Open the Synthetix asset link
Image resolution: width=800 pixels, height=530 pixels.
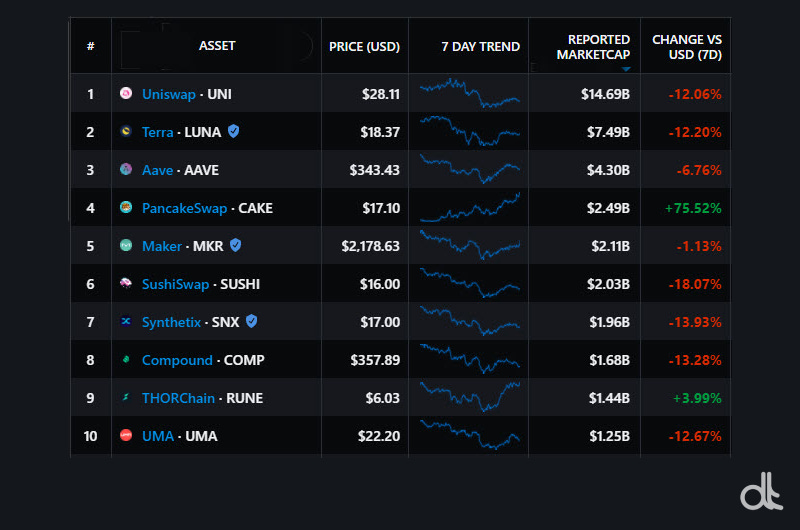[x=171, y=322]
